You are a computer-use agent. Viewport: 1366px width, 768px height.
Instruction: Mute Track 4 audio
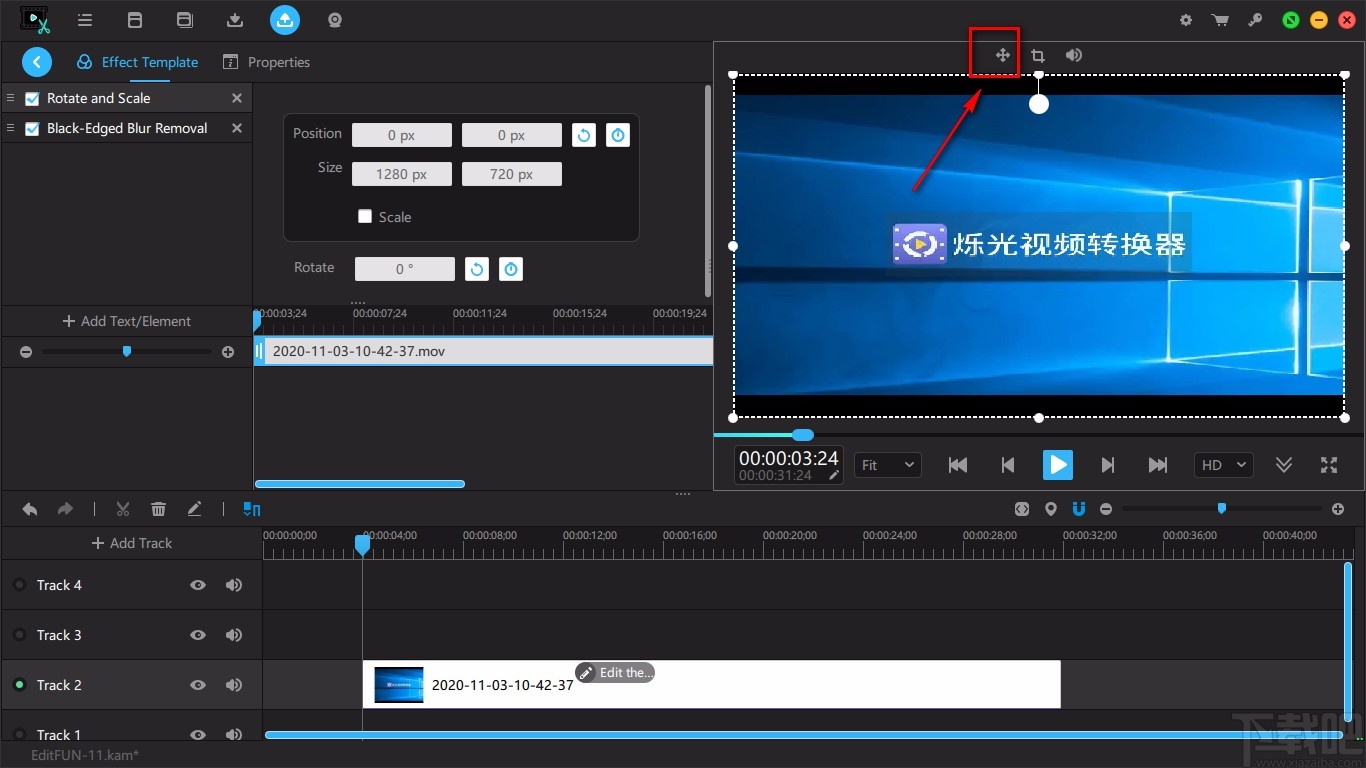(234, 585)
